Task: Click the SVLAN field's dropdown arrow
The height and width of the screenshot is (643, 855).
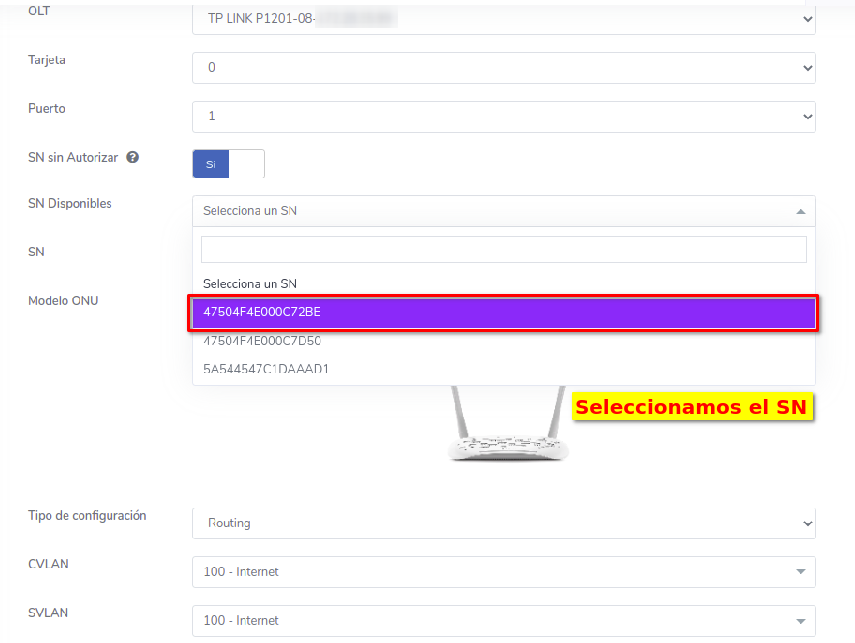Action: click(x=800, y=621)
